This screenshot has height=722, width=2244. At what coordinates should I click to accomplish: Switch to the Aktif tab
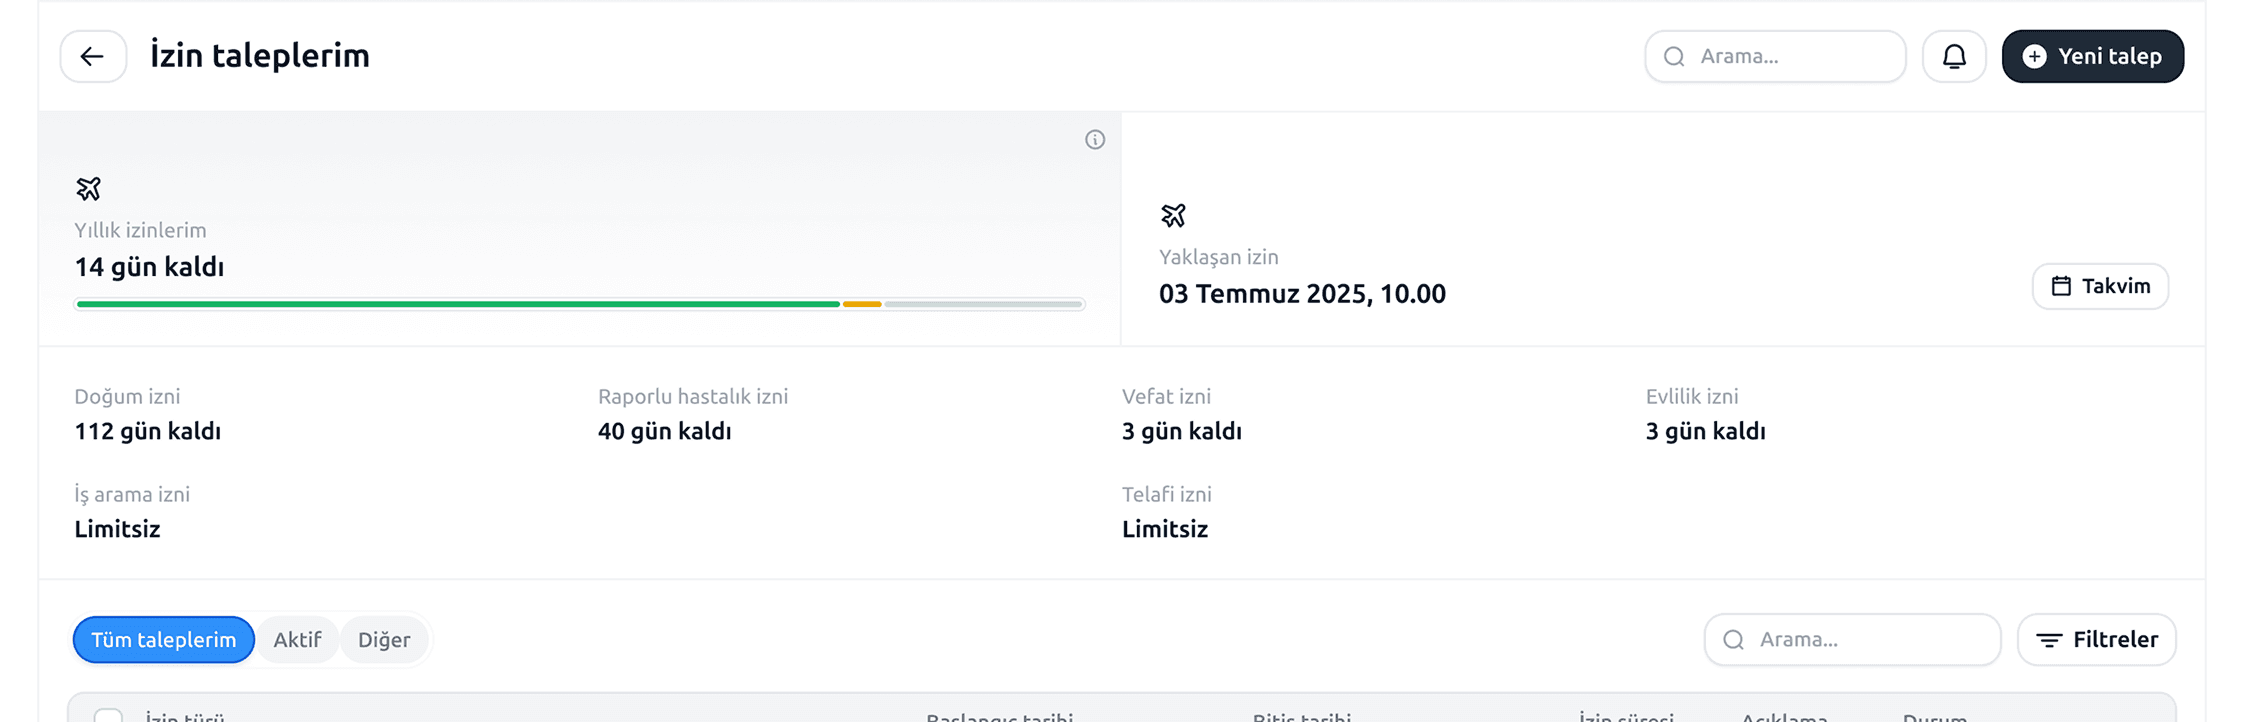coord(297,640)
